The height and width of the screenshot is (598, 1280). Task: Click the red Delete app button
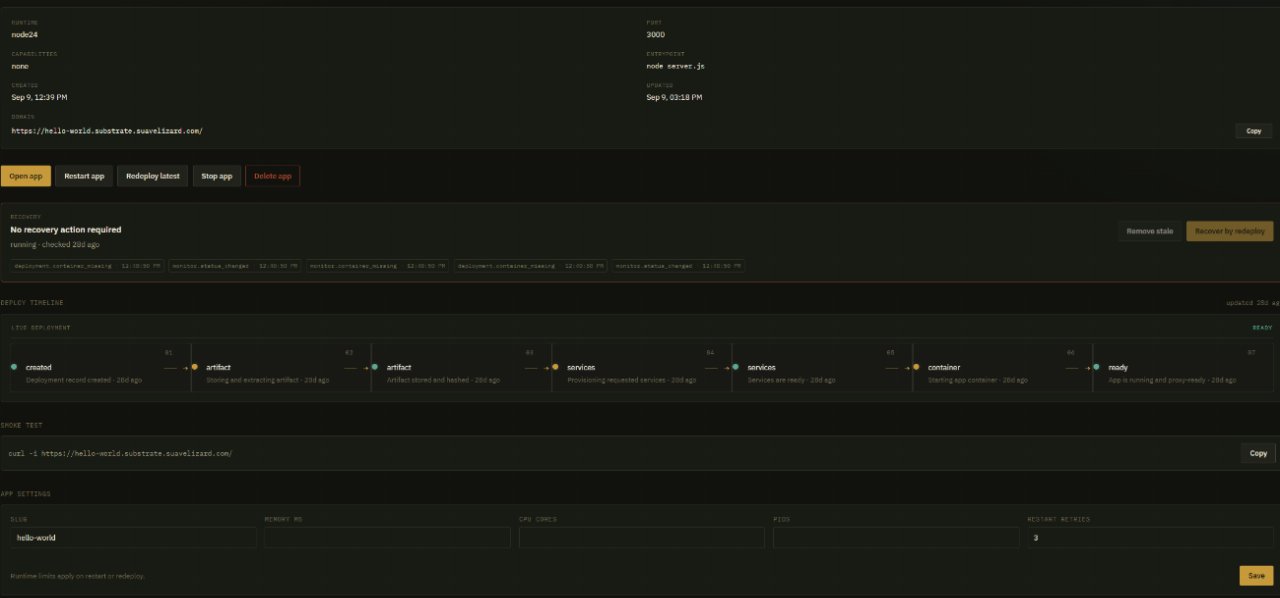(272, 176)
